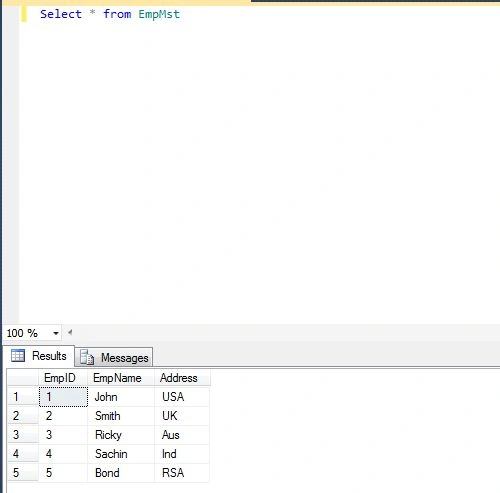Select row header number 5
The width and height of the screenshot is (500, 493).
[x=23, y=473]
